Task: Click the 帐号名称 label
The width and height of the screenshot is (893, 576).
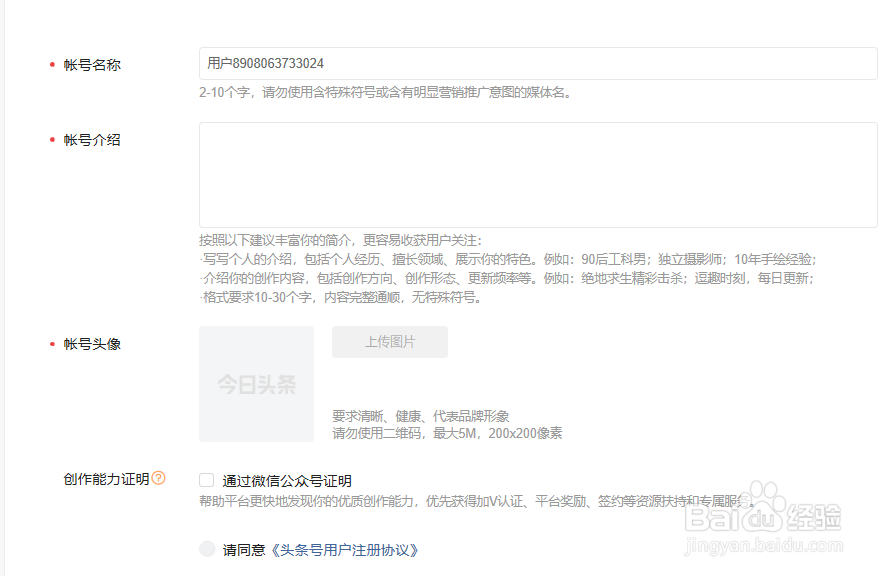Action: point(92,65)
